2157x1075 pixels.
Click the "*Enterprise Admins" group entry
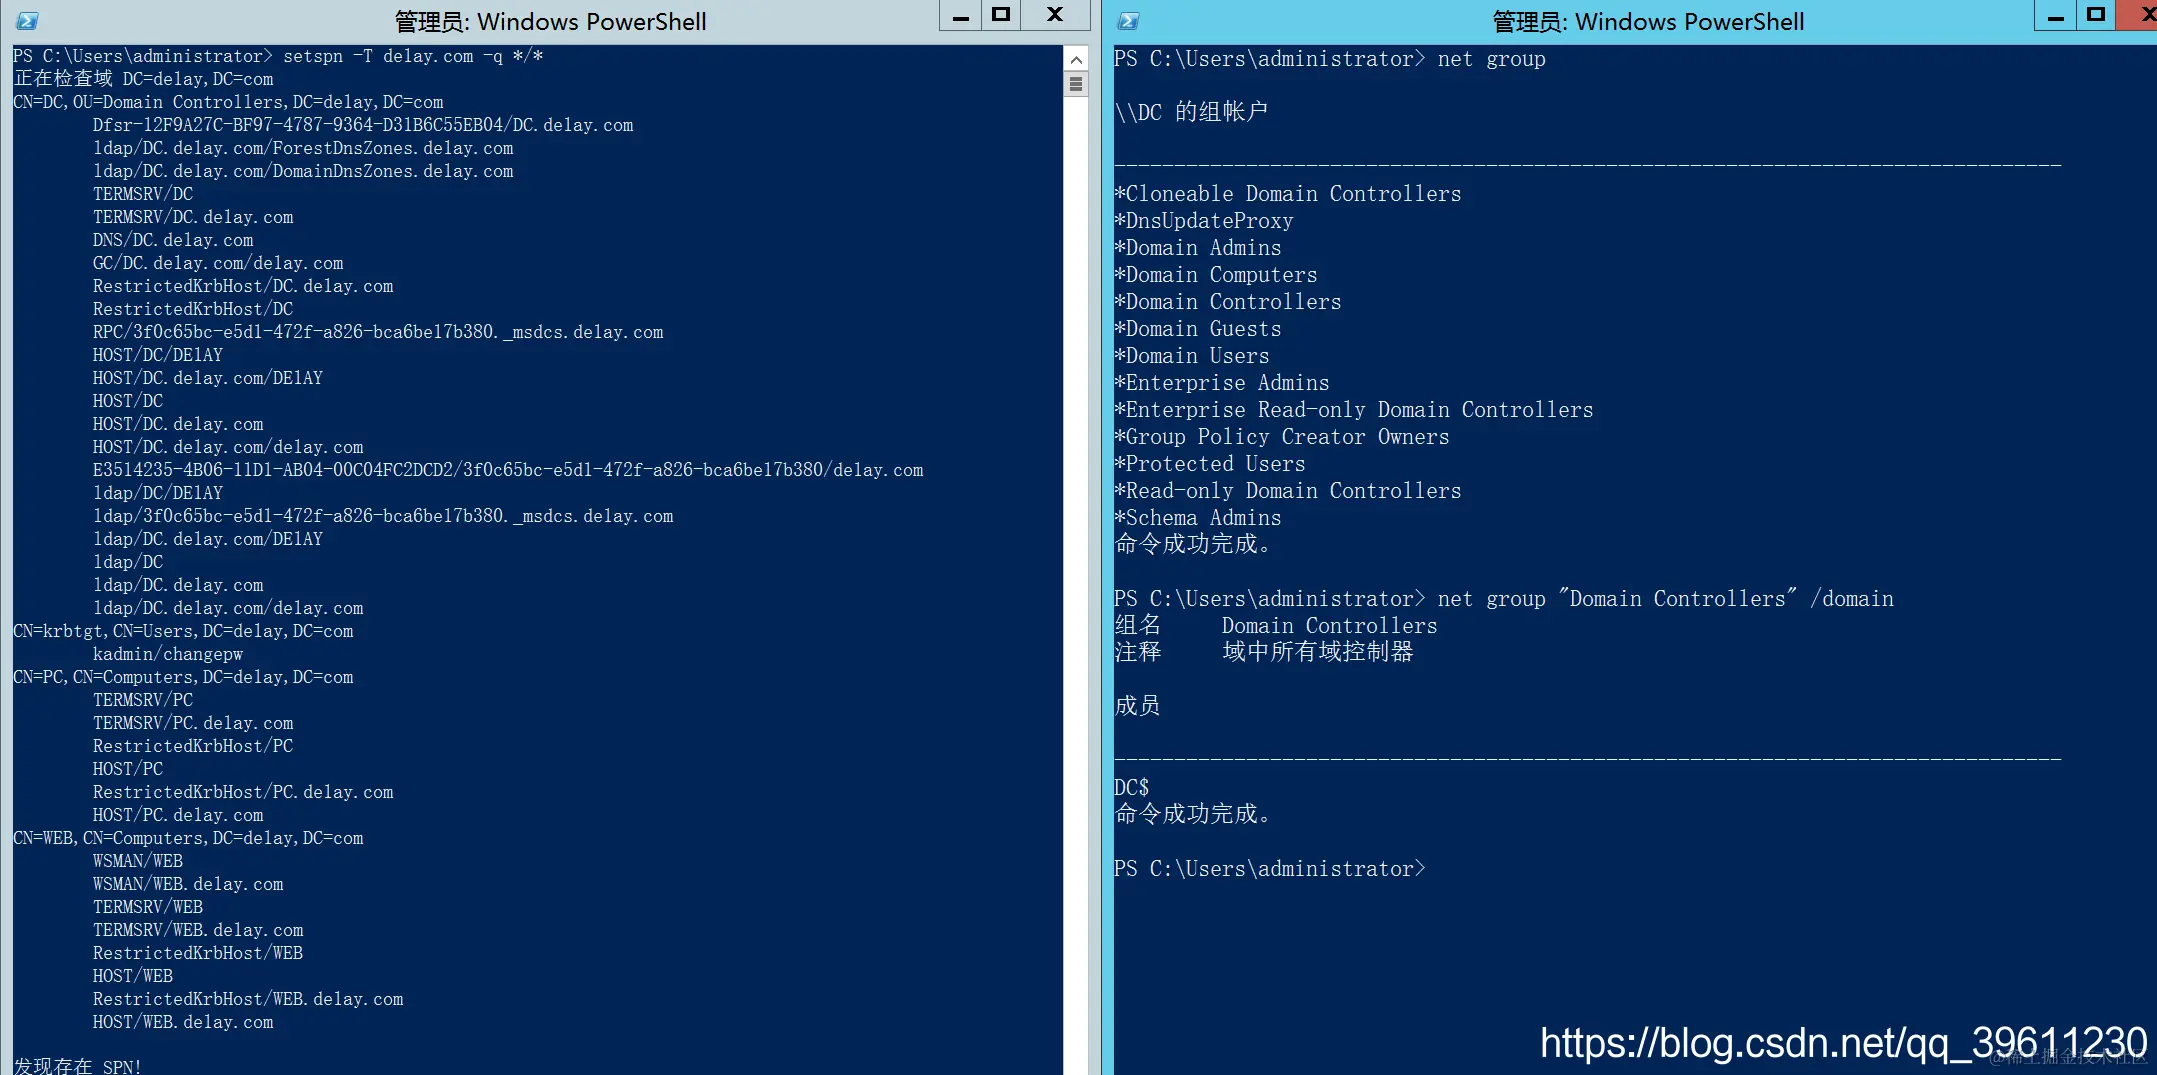pos(1222,383)
